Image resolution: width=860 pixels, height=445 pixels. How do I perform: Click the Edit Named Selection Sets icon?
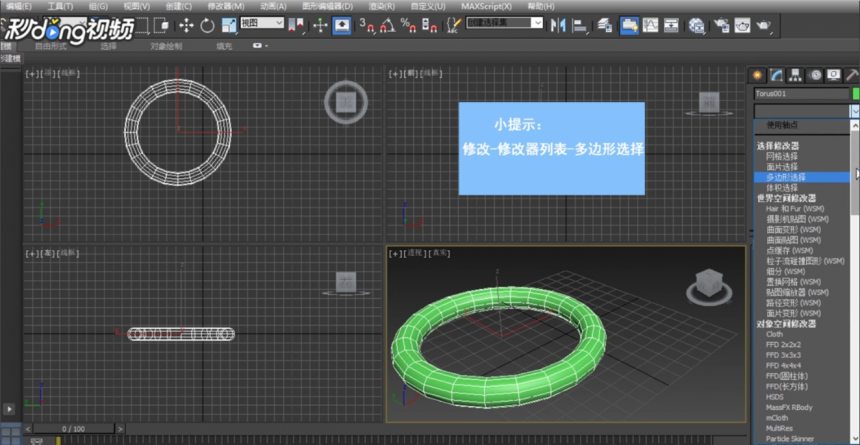click(x=454, y=25)
